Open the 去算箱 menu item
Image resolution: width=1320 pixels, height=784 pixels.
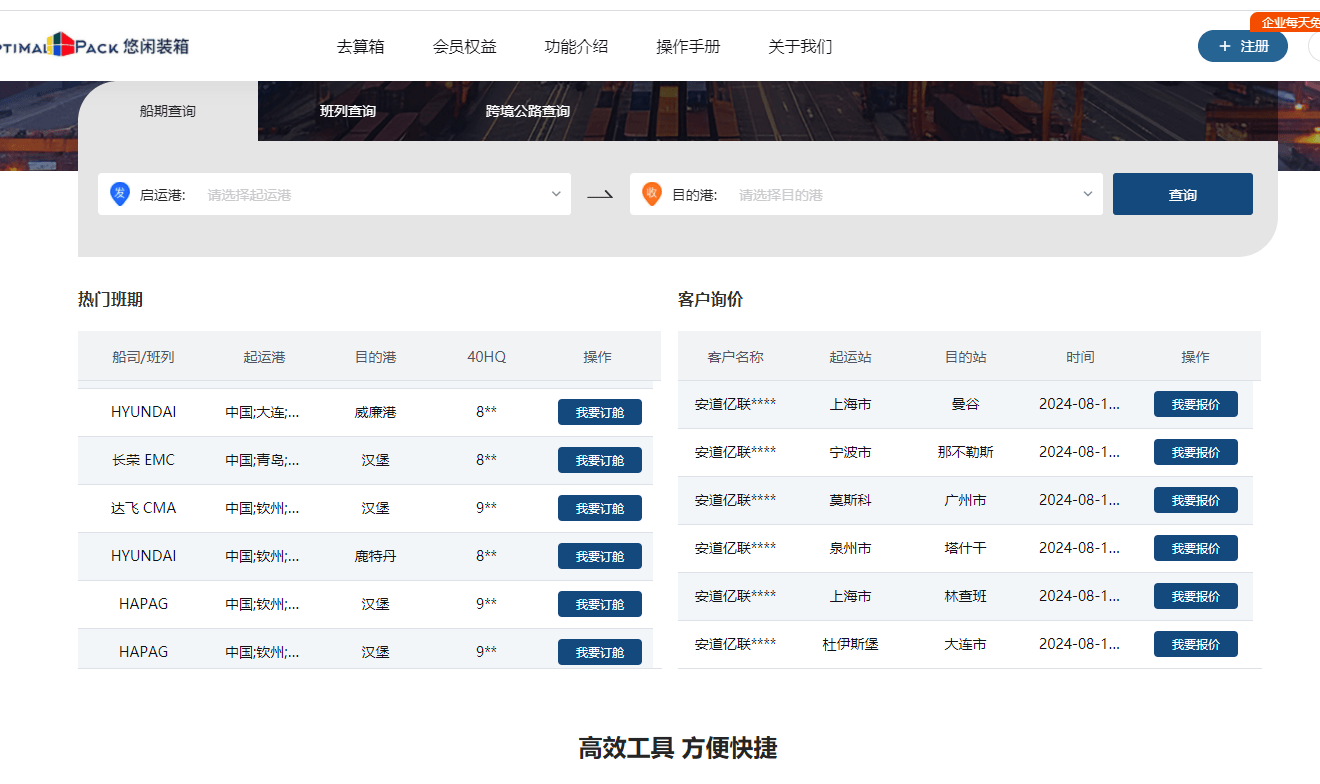360,46
